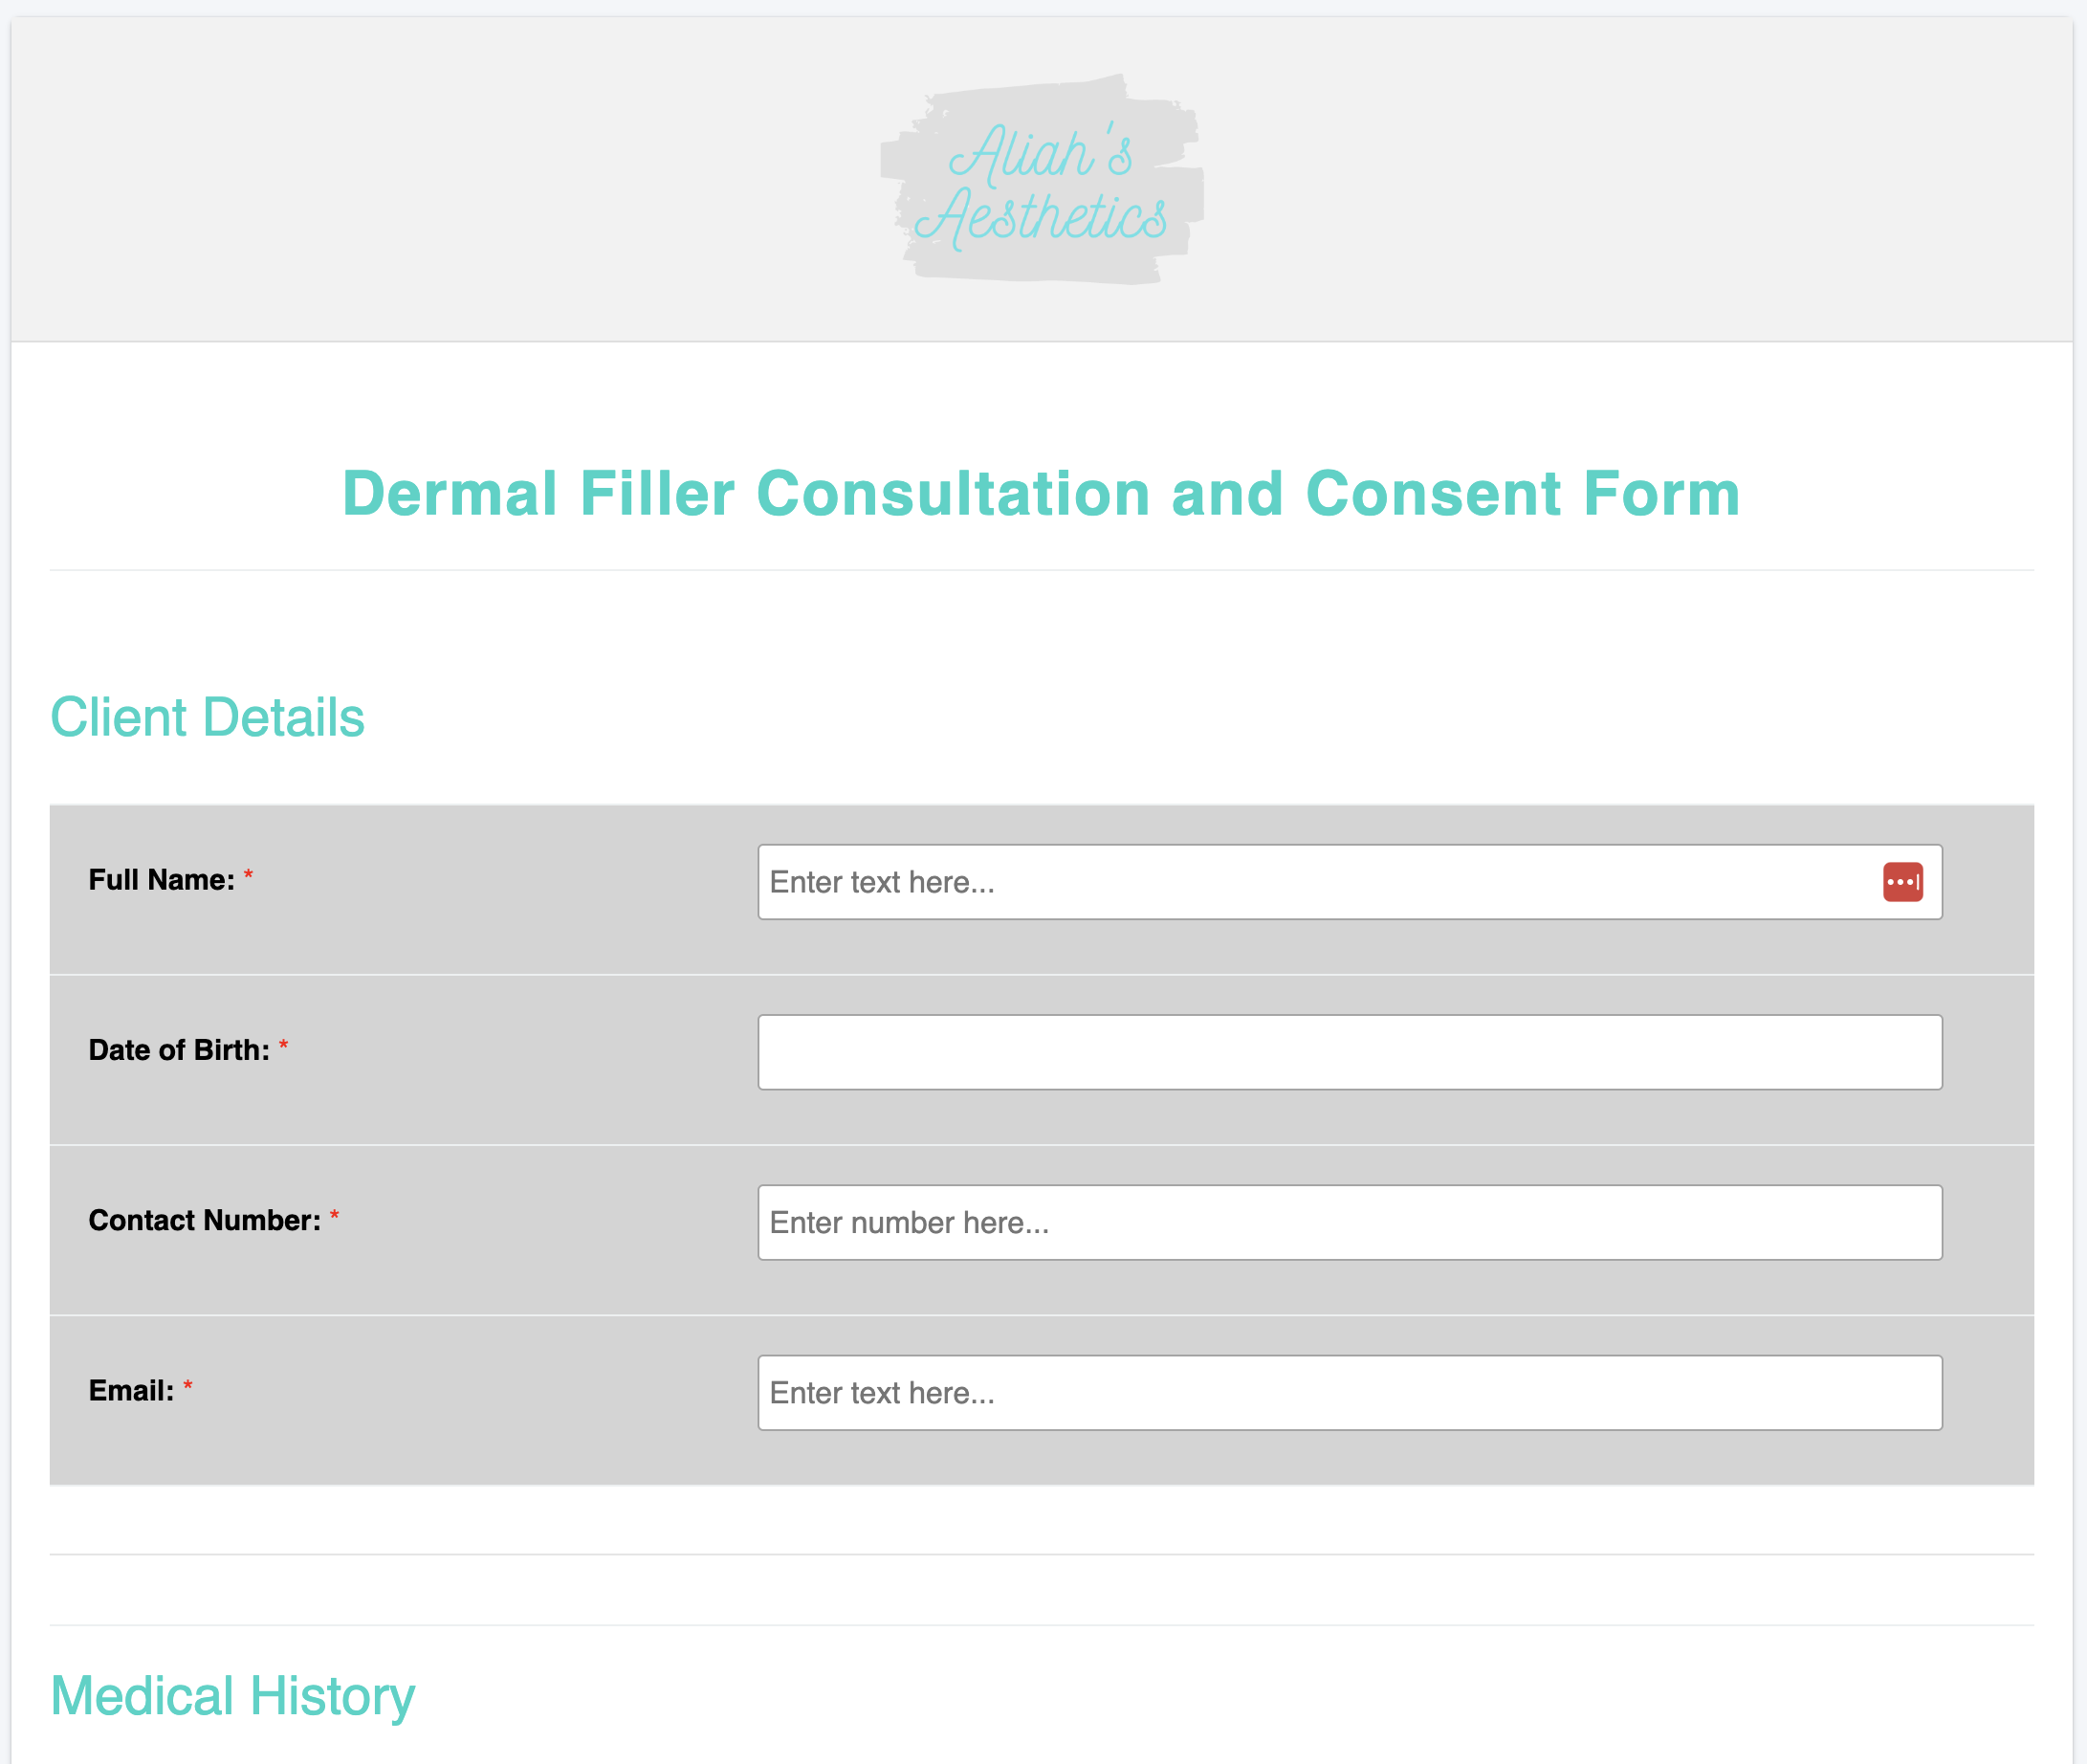
Task: Click the red asterisk beside Full Name
Action: coord(249,875)
